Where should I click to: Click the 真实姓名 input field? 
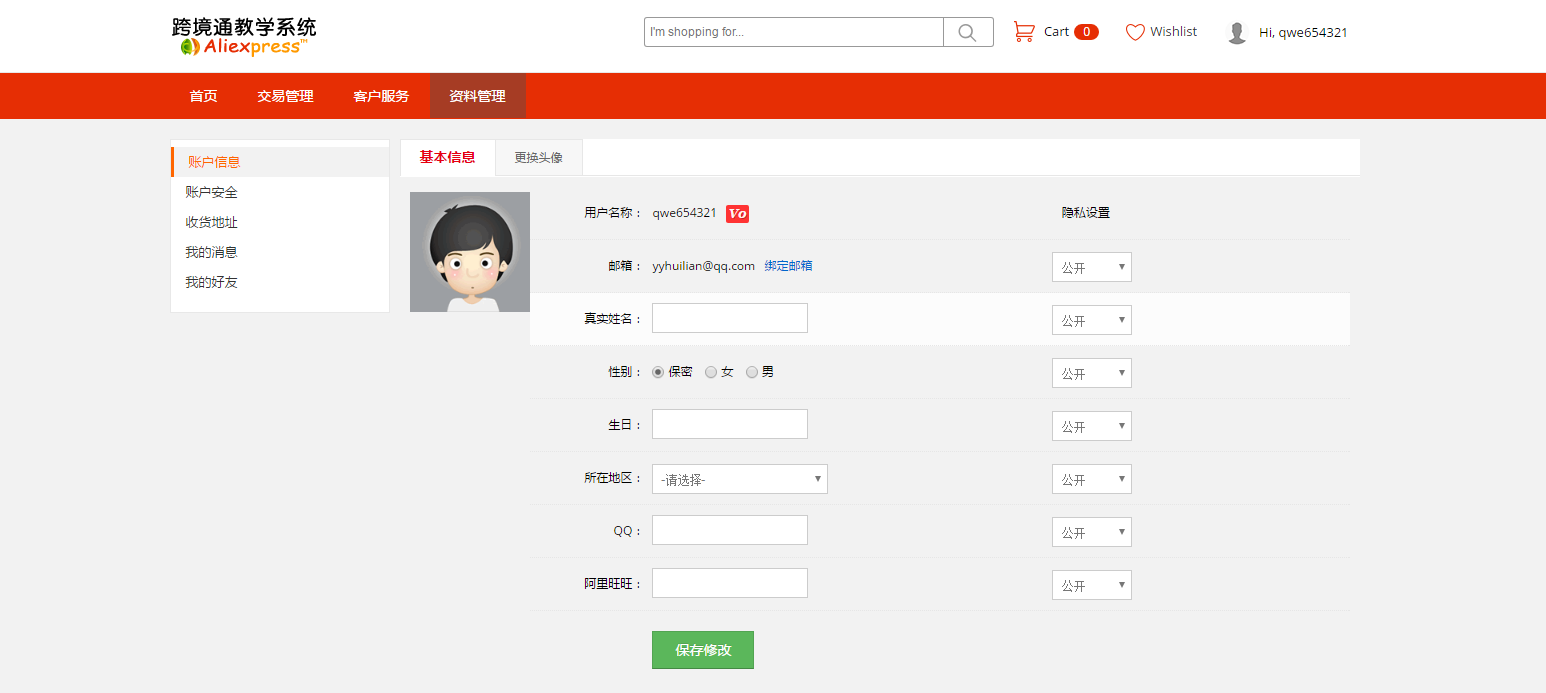pos(729,318)
